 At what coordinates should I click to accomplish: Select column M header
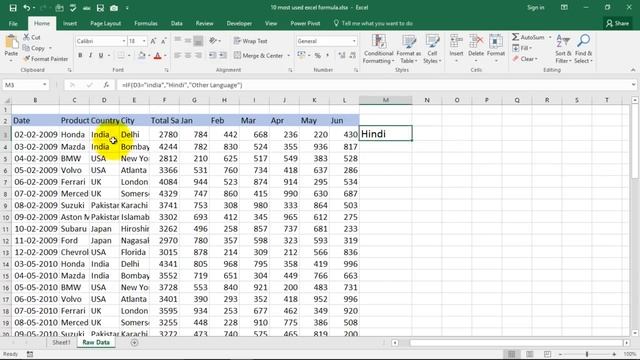[x=385, y=100]
